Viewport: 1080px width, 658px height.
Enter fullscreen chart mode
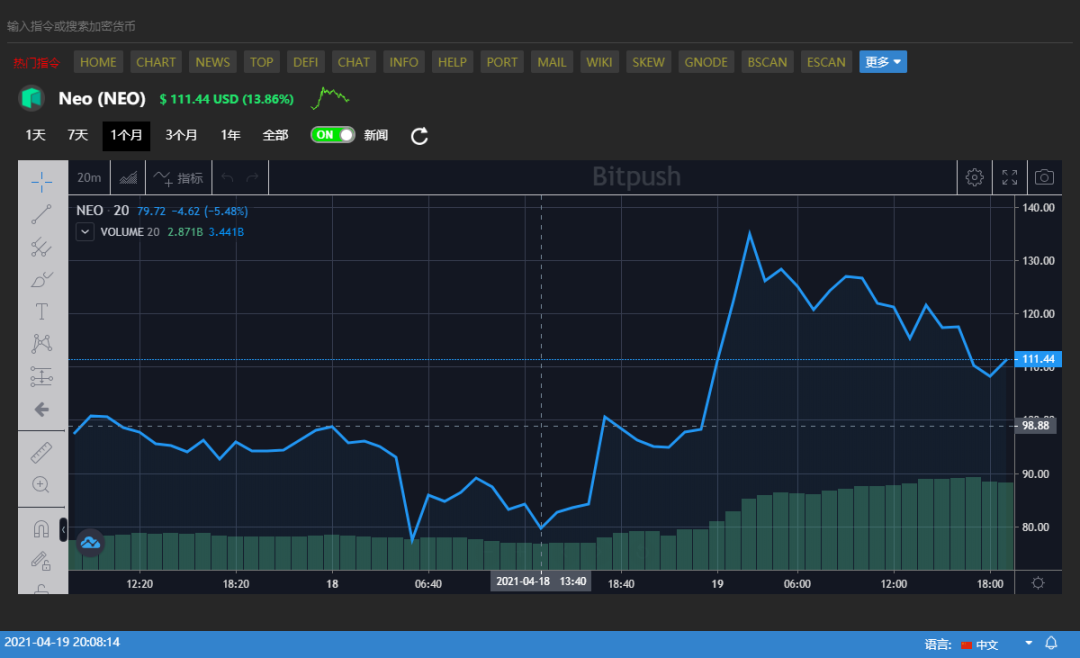coord(1010,177)
